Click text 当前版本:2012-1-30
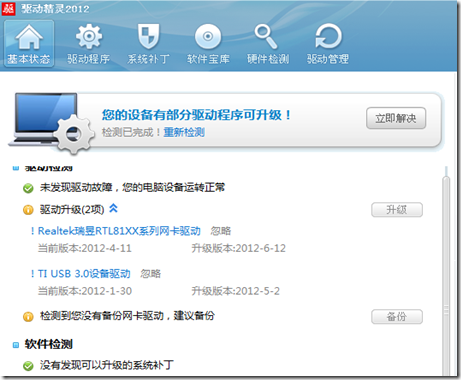The height and width of the screenshot is (380, 461). tap(85, 291)
